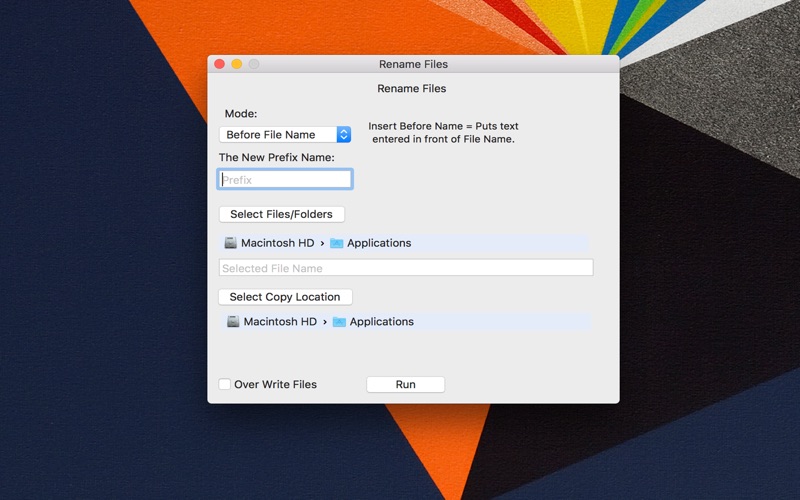Click the Selected File Name text field
Screen dimensions: 800x500
[406, 268]
